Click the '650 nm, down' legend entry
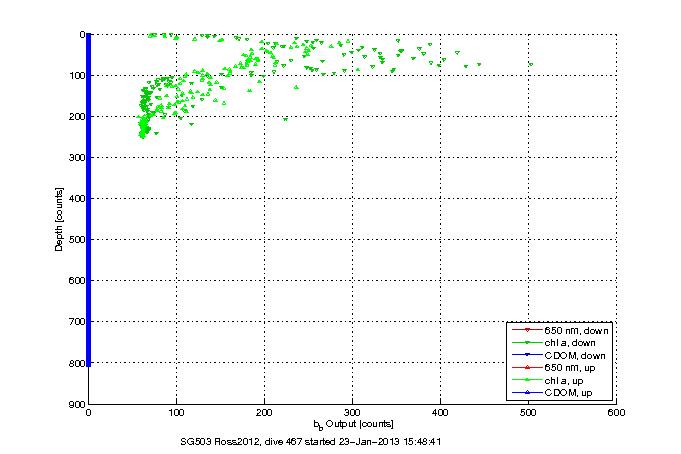The height and width of the screenshot is (454, 681). point(560,331)
